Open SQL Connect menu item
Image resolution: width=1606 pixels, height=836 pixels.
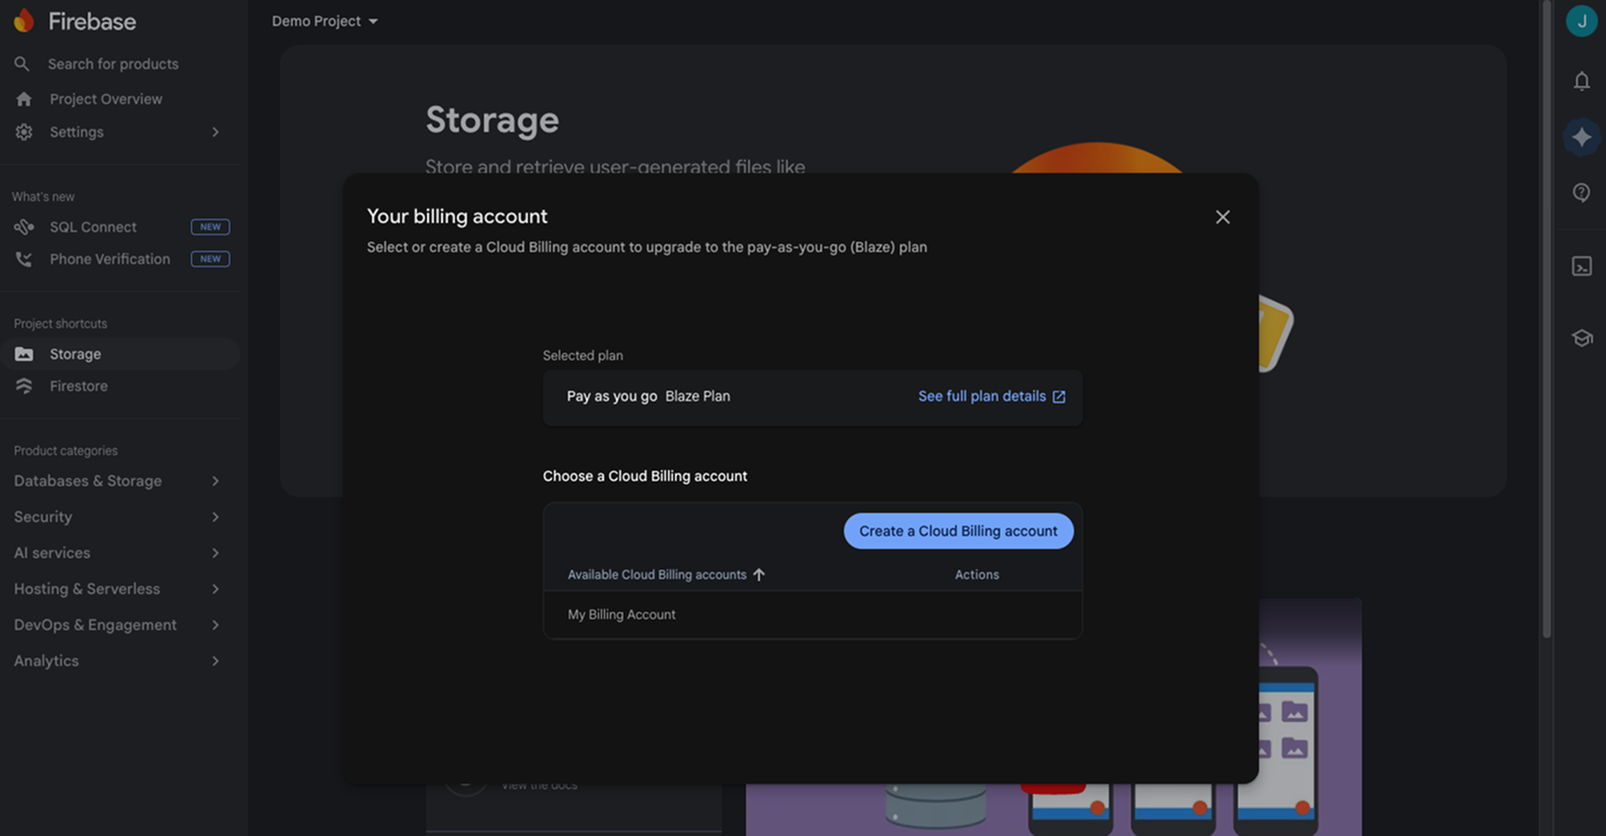click(x=93, y=227)
